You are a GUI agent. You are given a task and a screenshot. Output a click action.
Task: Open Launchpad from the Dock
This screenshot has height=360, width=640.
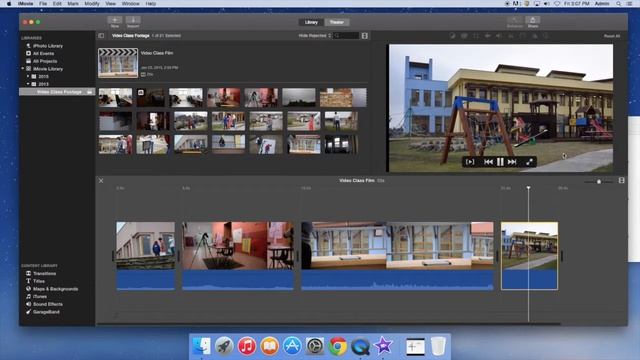coord(224,346)
